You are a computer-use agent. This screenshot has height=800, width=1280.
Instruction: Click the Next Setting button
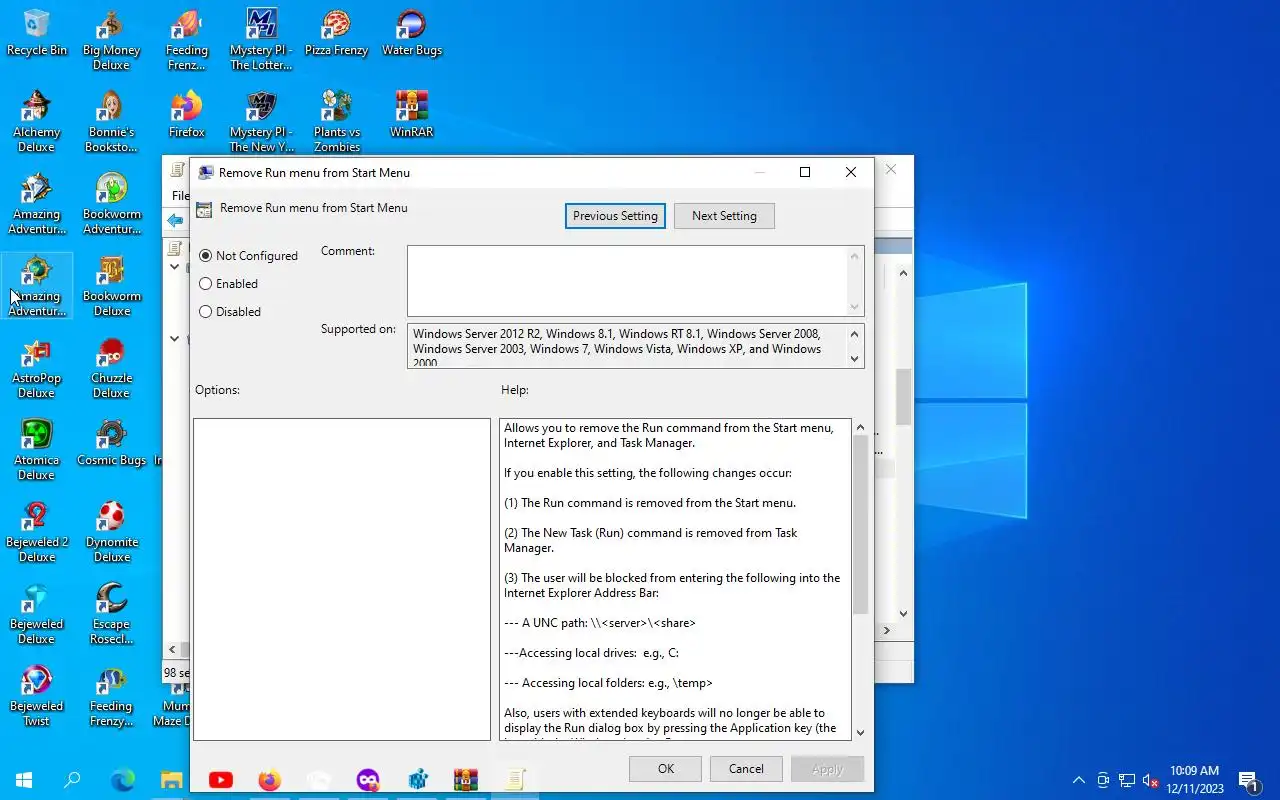[x=724, y=216]
